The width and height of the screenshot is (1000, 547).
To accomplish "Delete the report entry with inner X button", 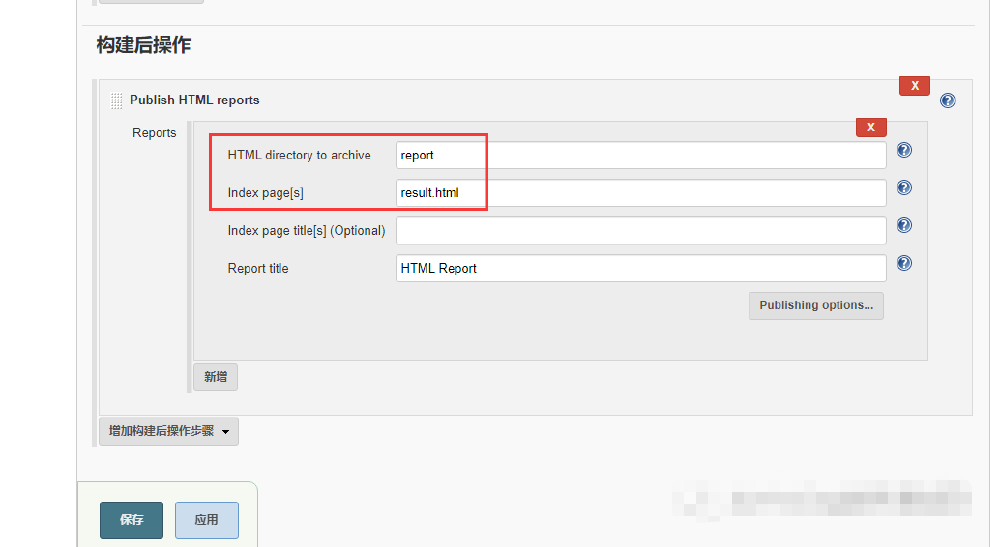I will point(871,127).
